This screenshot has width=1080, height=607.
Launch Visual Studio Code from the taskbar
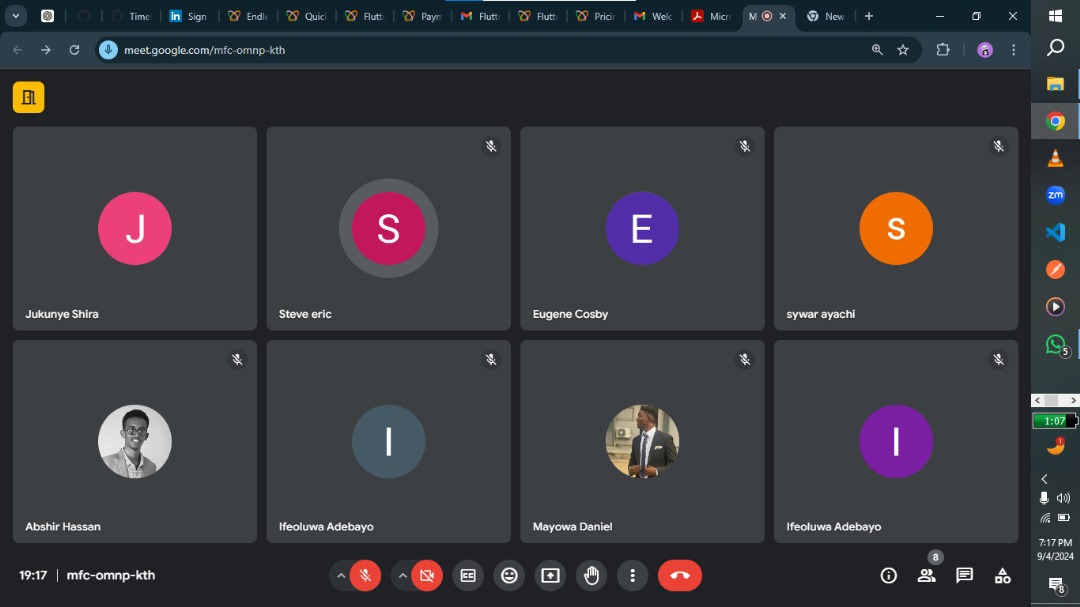1055,232
